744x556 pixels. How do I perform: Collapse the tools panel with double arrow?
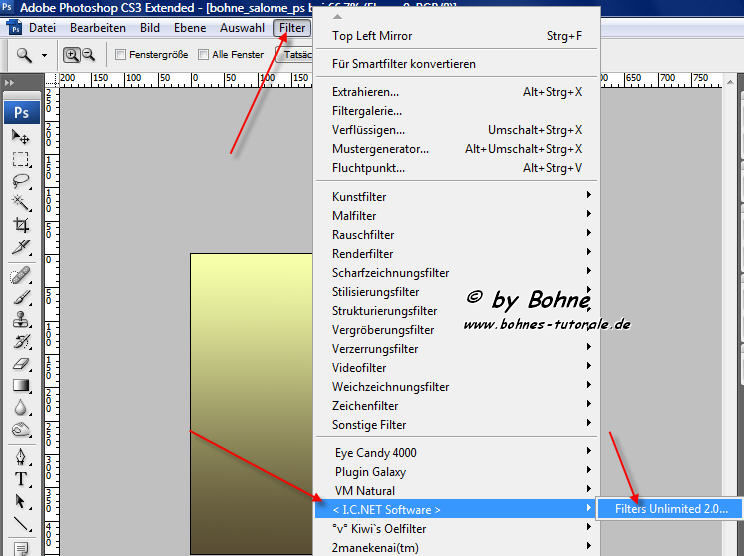tap(10, 82)
